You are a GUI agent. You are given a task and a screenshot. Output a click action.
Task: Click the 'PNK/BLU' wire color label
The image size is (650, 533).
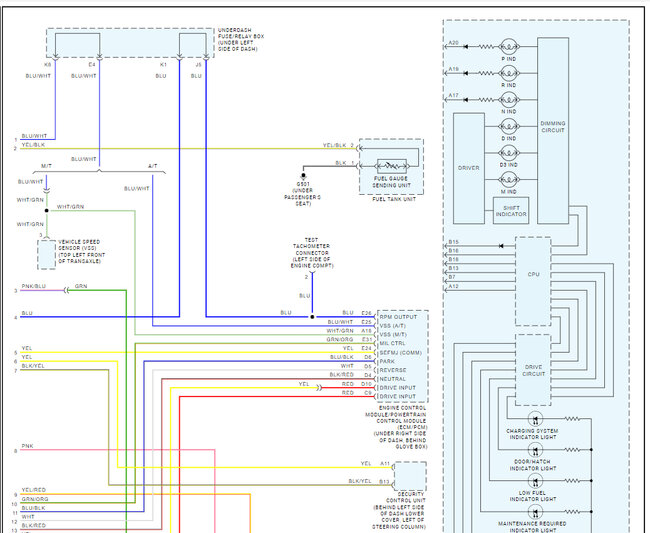pos(34,286)
